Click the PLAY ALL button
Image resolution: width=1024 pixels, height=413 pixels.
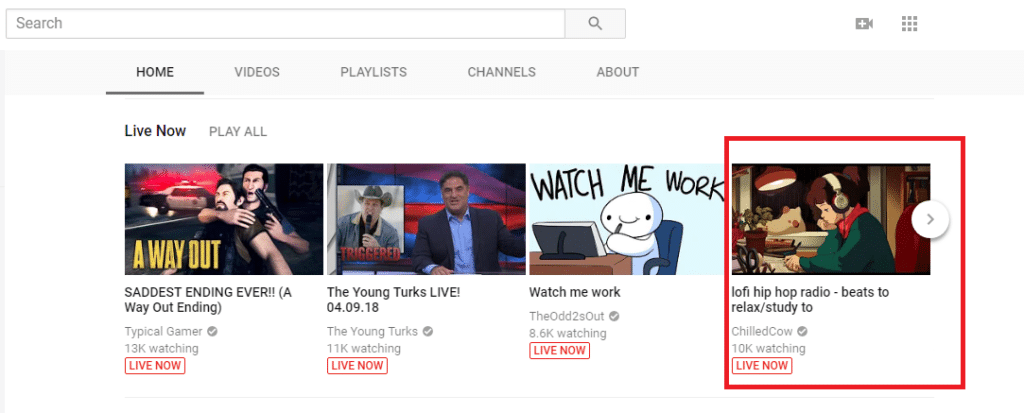pos(238,131)
